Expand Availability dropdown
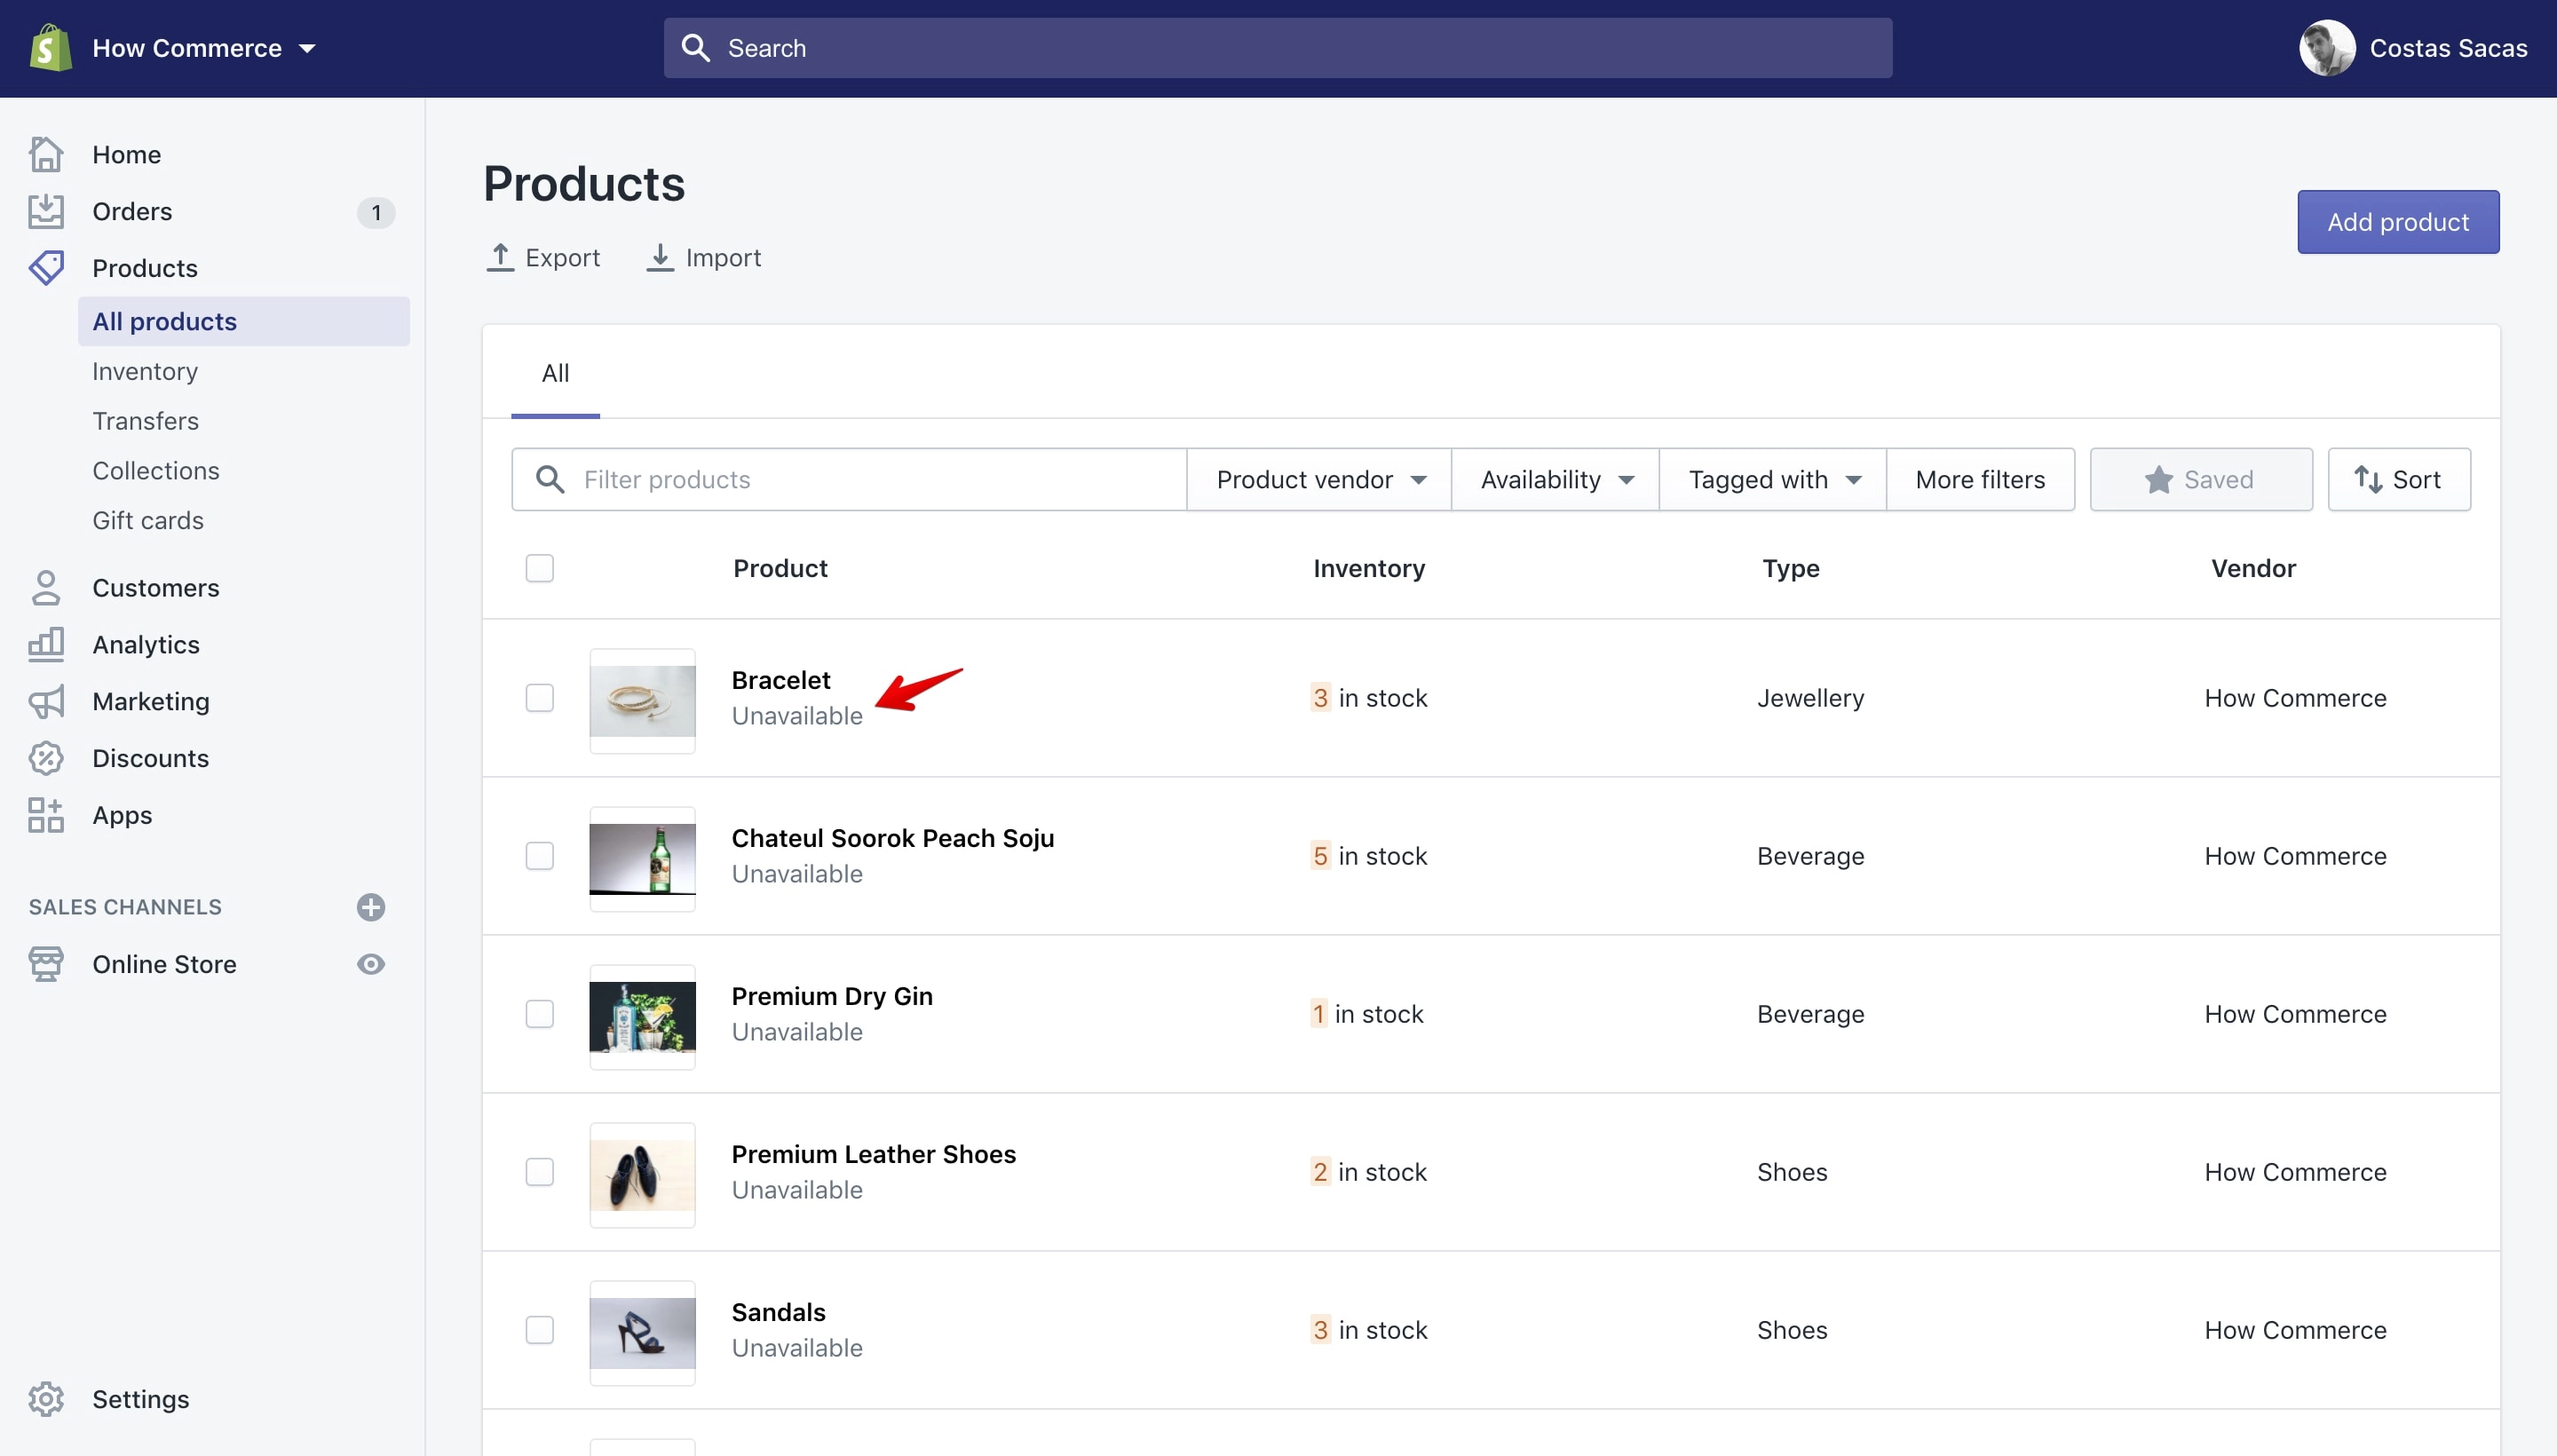2557x1456 pixels. 1555,479
